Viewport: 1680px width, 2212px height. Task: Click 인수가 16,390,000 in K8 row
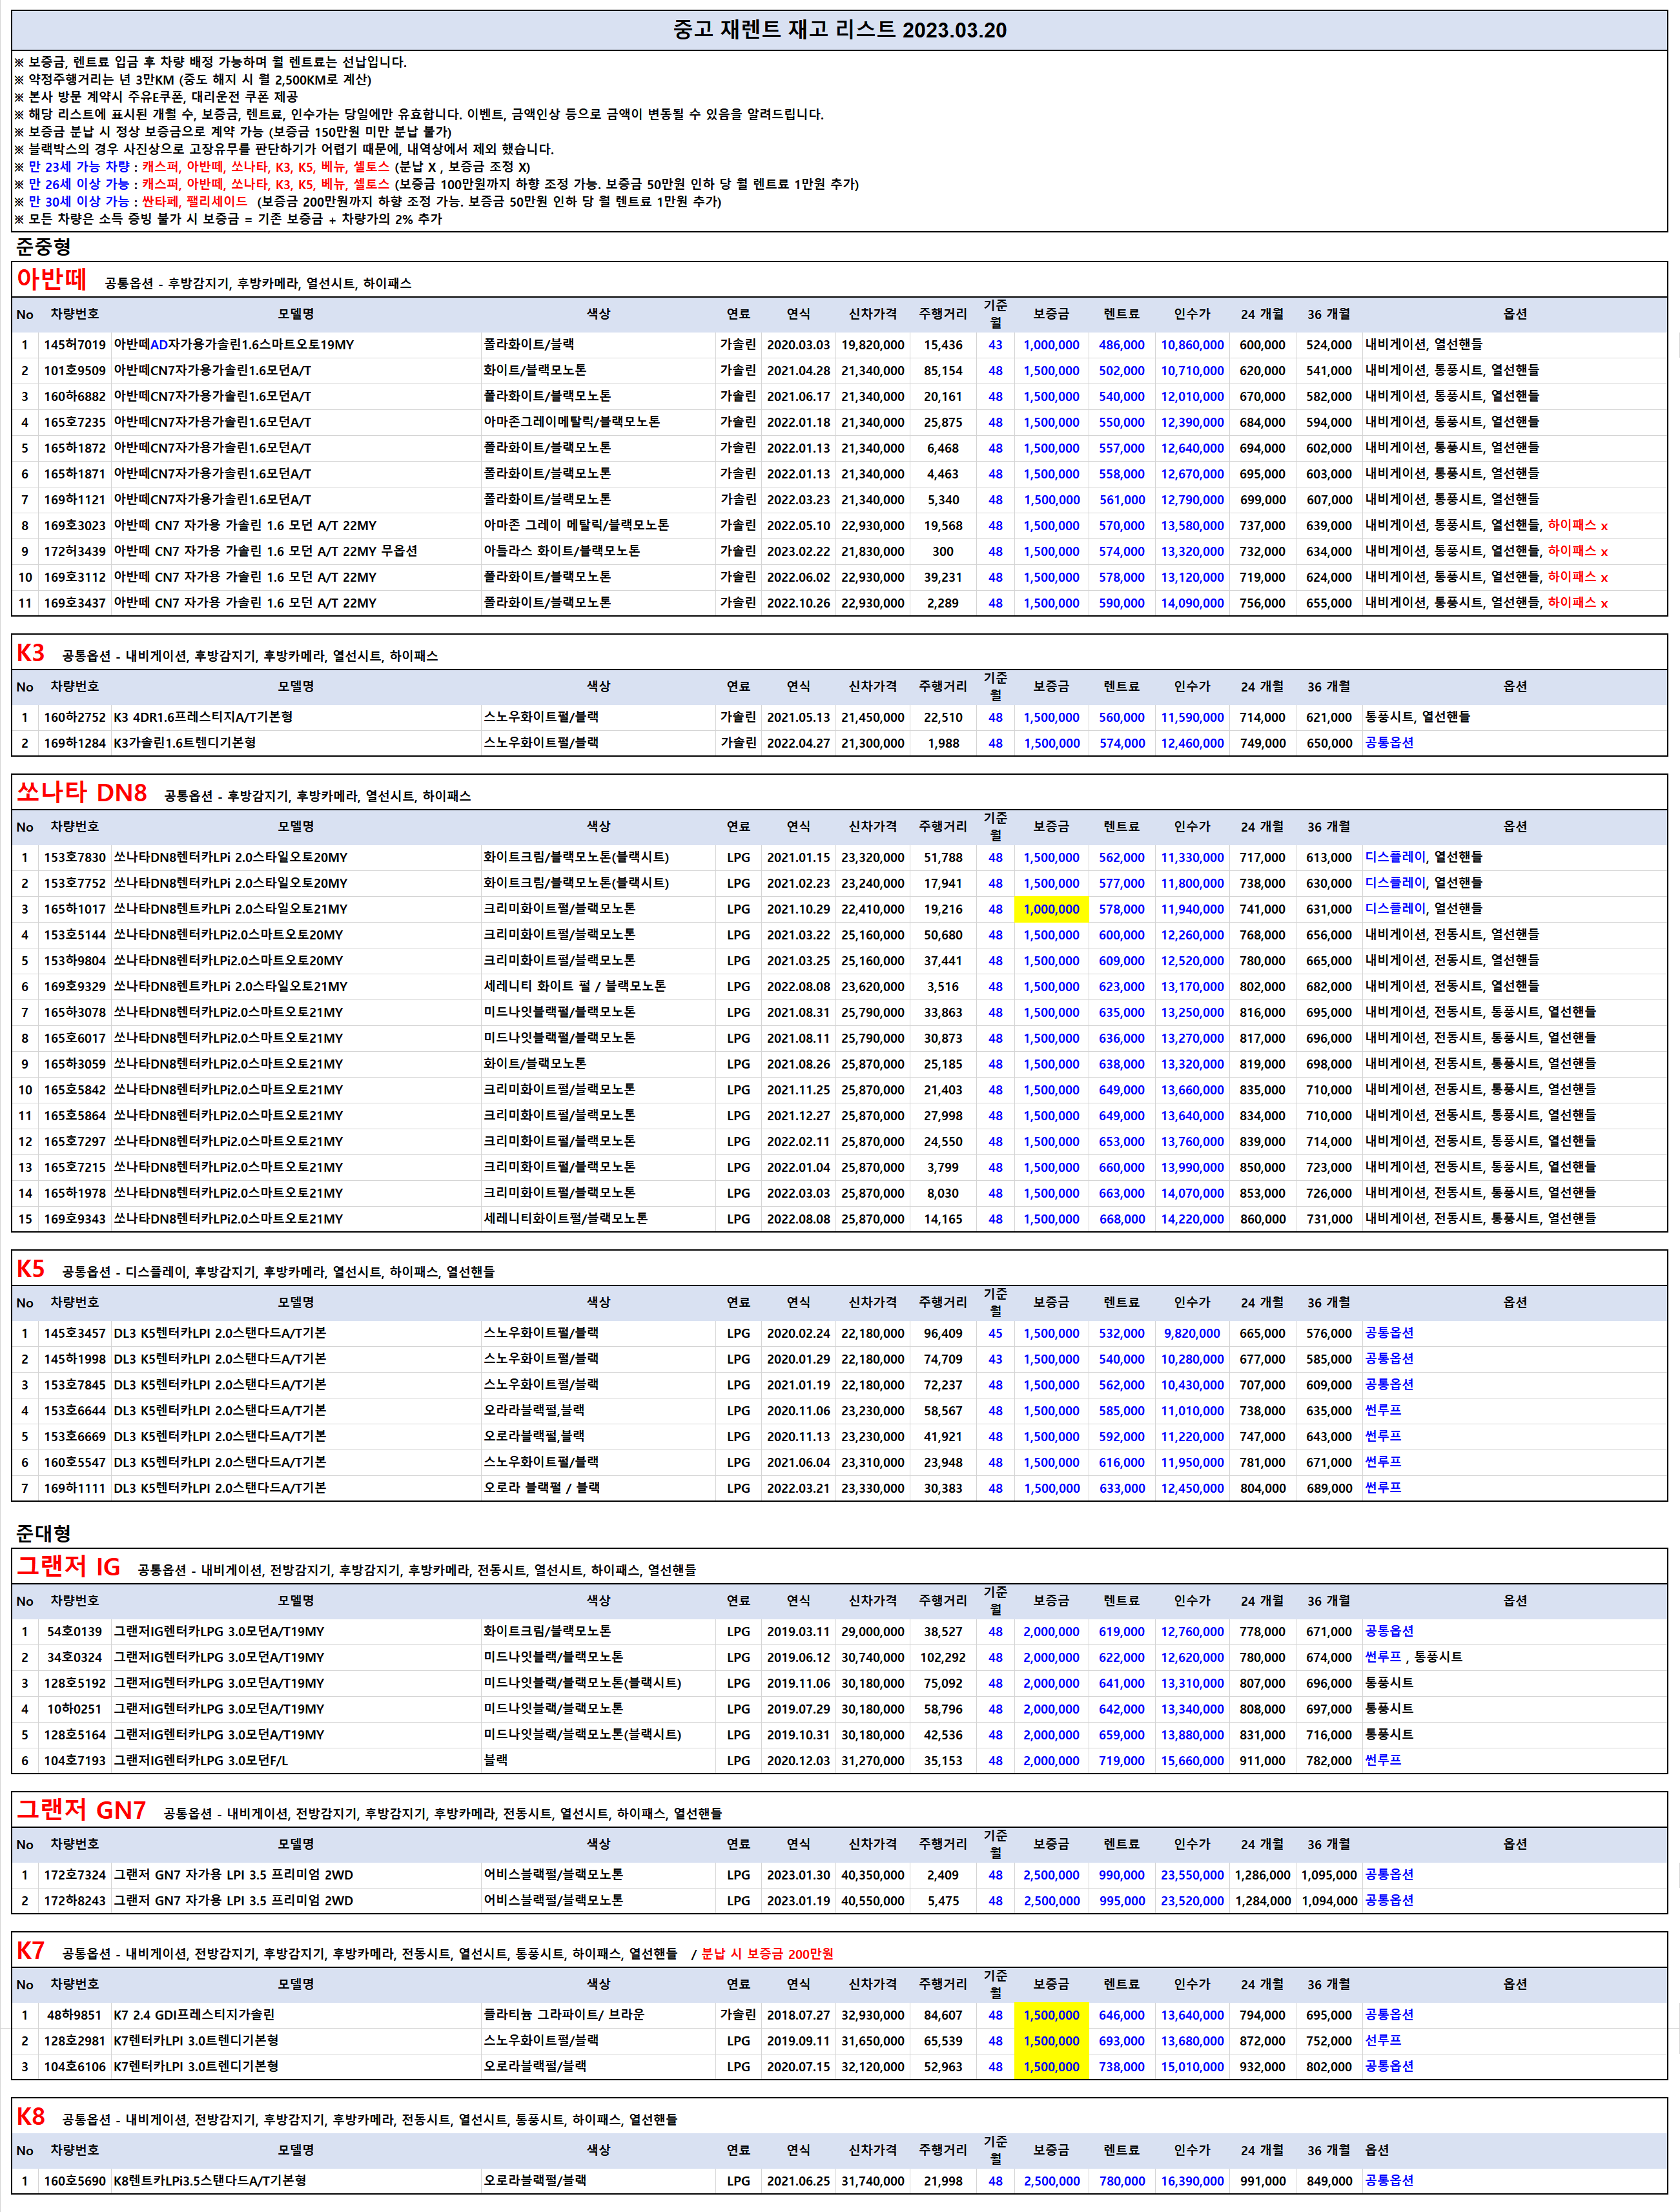pyautogui.click(x=1192, y=2181)
